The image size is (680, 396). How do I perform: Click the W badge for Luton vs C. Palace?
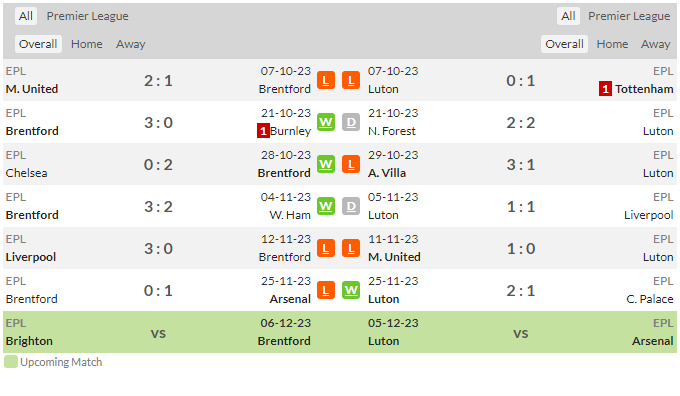pos(351,290)
